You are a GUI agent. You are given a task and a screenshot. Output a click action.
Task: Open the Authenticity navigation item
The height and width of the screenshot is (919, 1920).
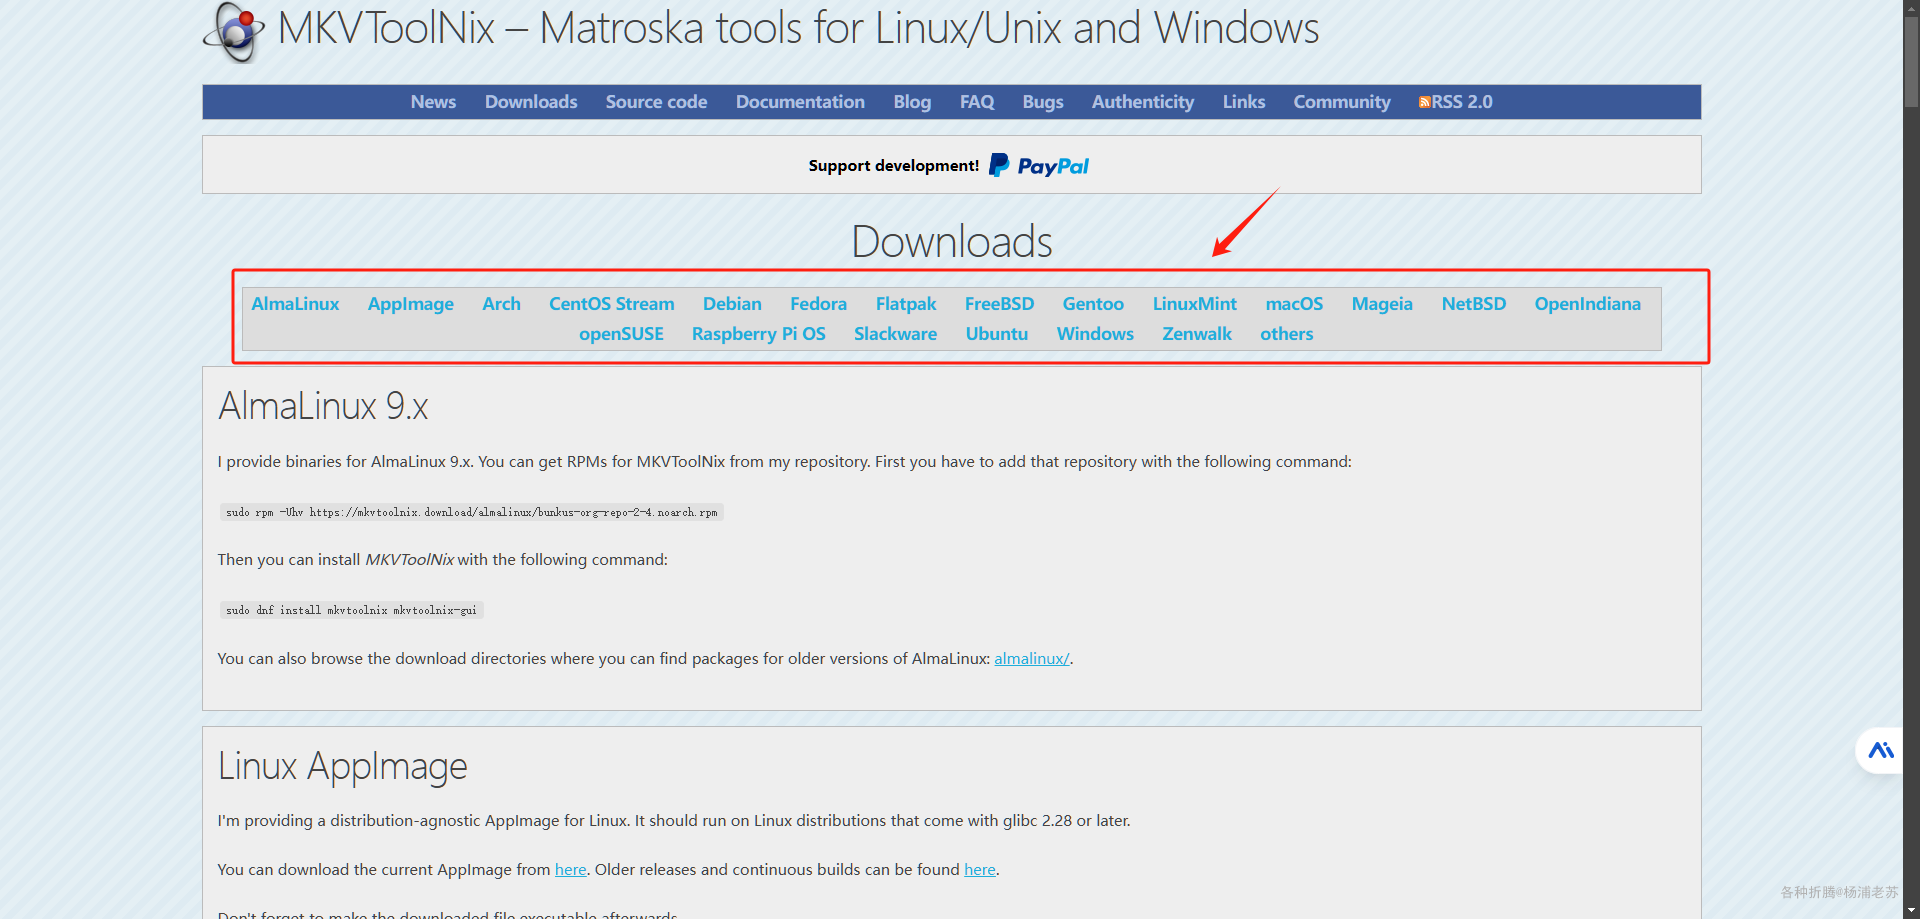pyautogui.click(x=1143, y=102)
